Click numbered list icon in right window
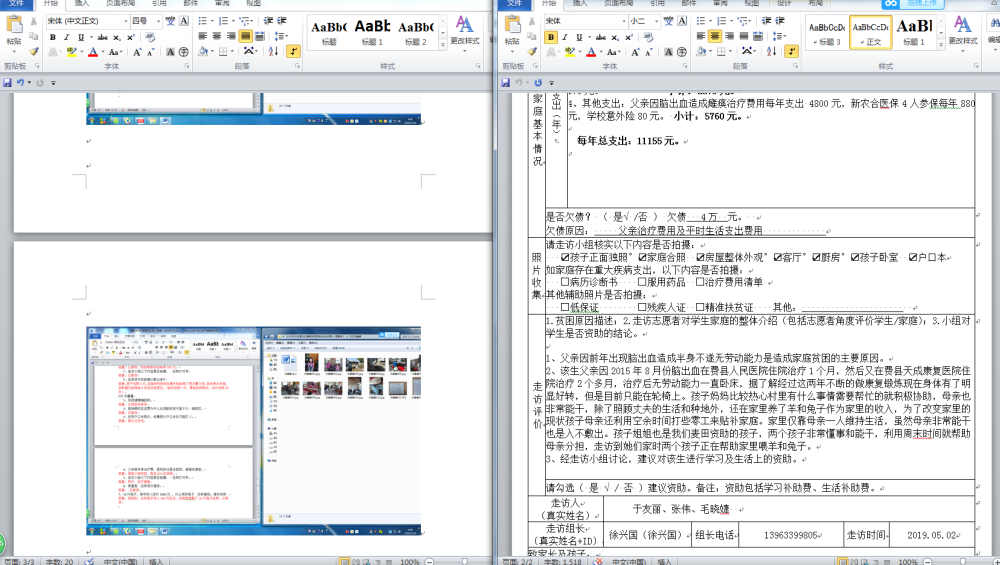1000x565 pixels. pos(721,21)
